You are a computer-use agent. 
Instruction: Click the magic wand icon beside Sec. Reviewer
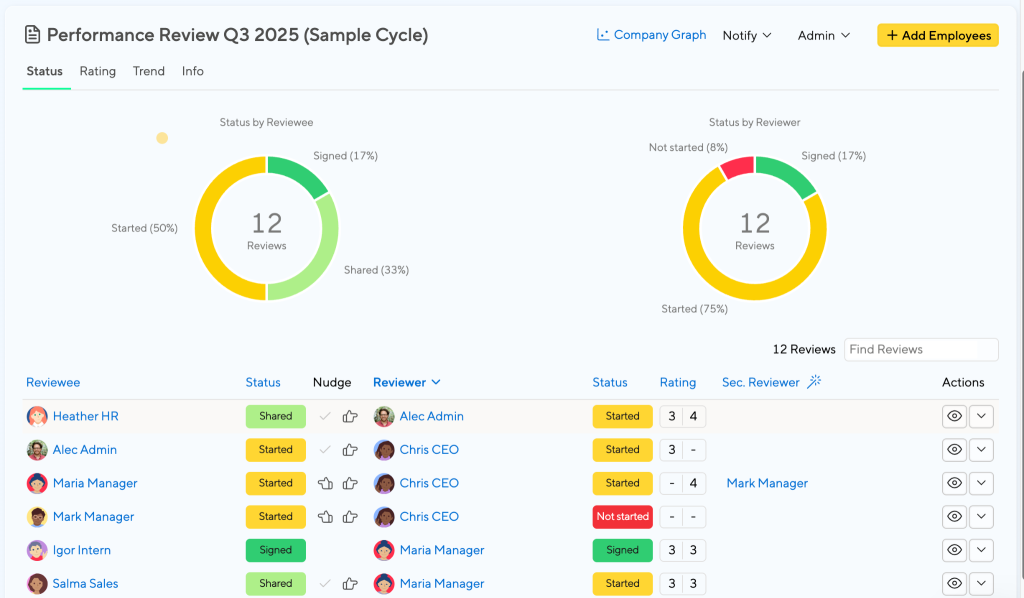tap(814, 382)
